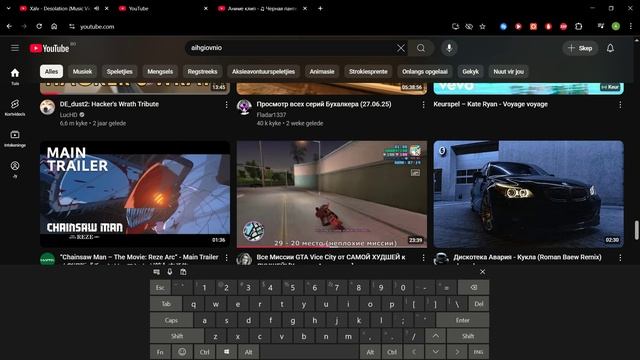The image size is (640, 360).
Task: Open the Skep create menu
Action: 580,48
